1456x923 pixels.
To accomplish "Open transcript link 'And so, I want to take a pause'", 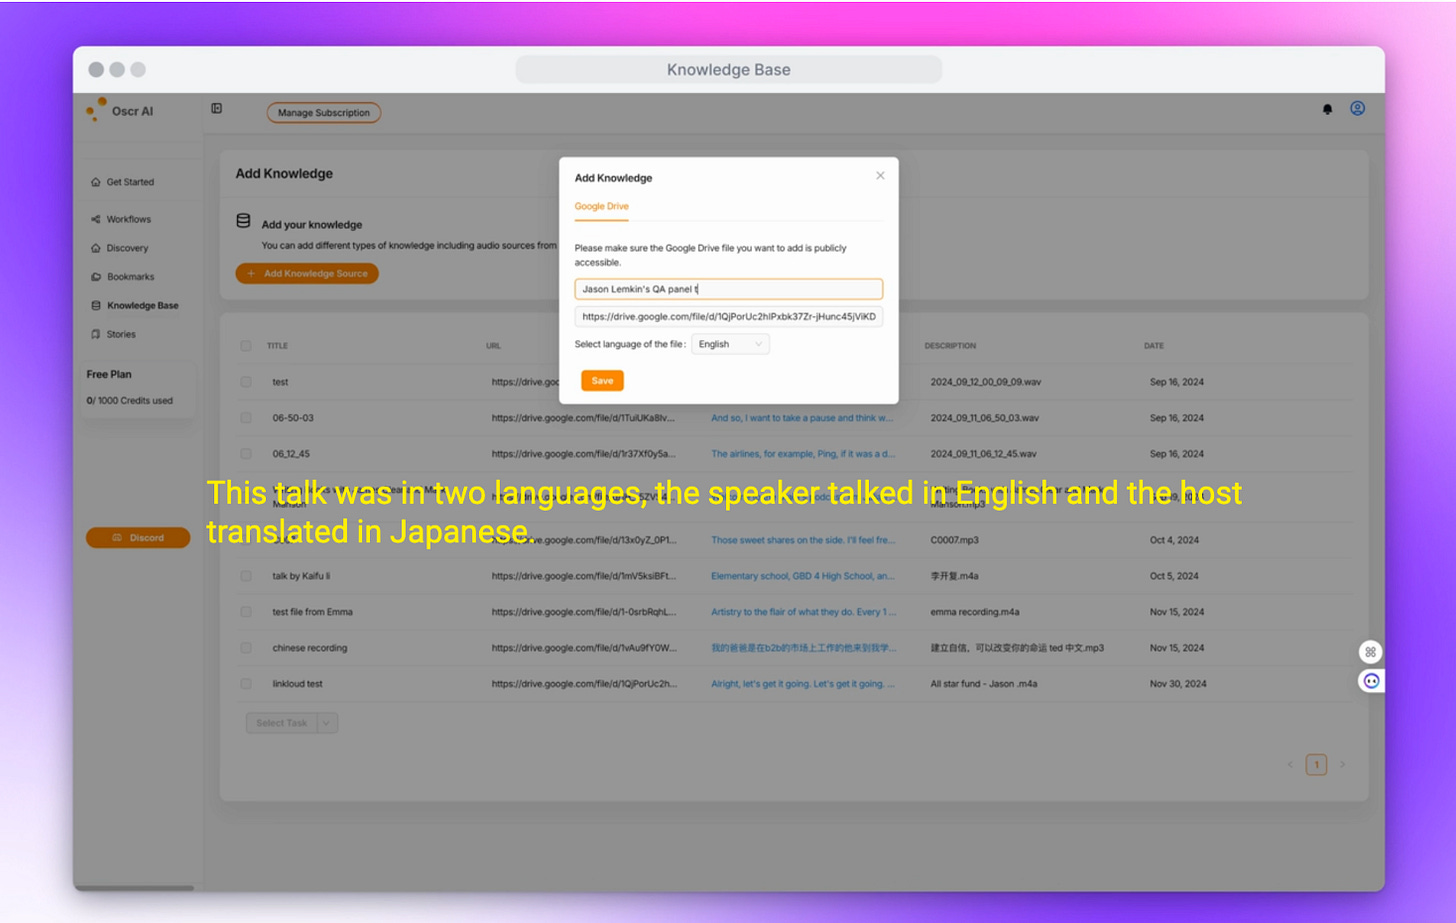I will [802, 418].
